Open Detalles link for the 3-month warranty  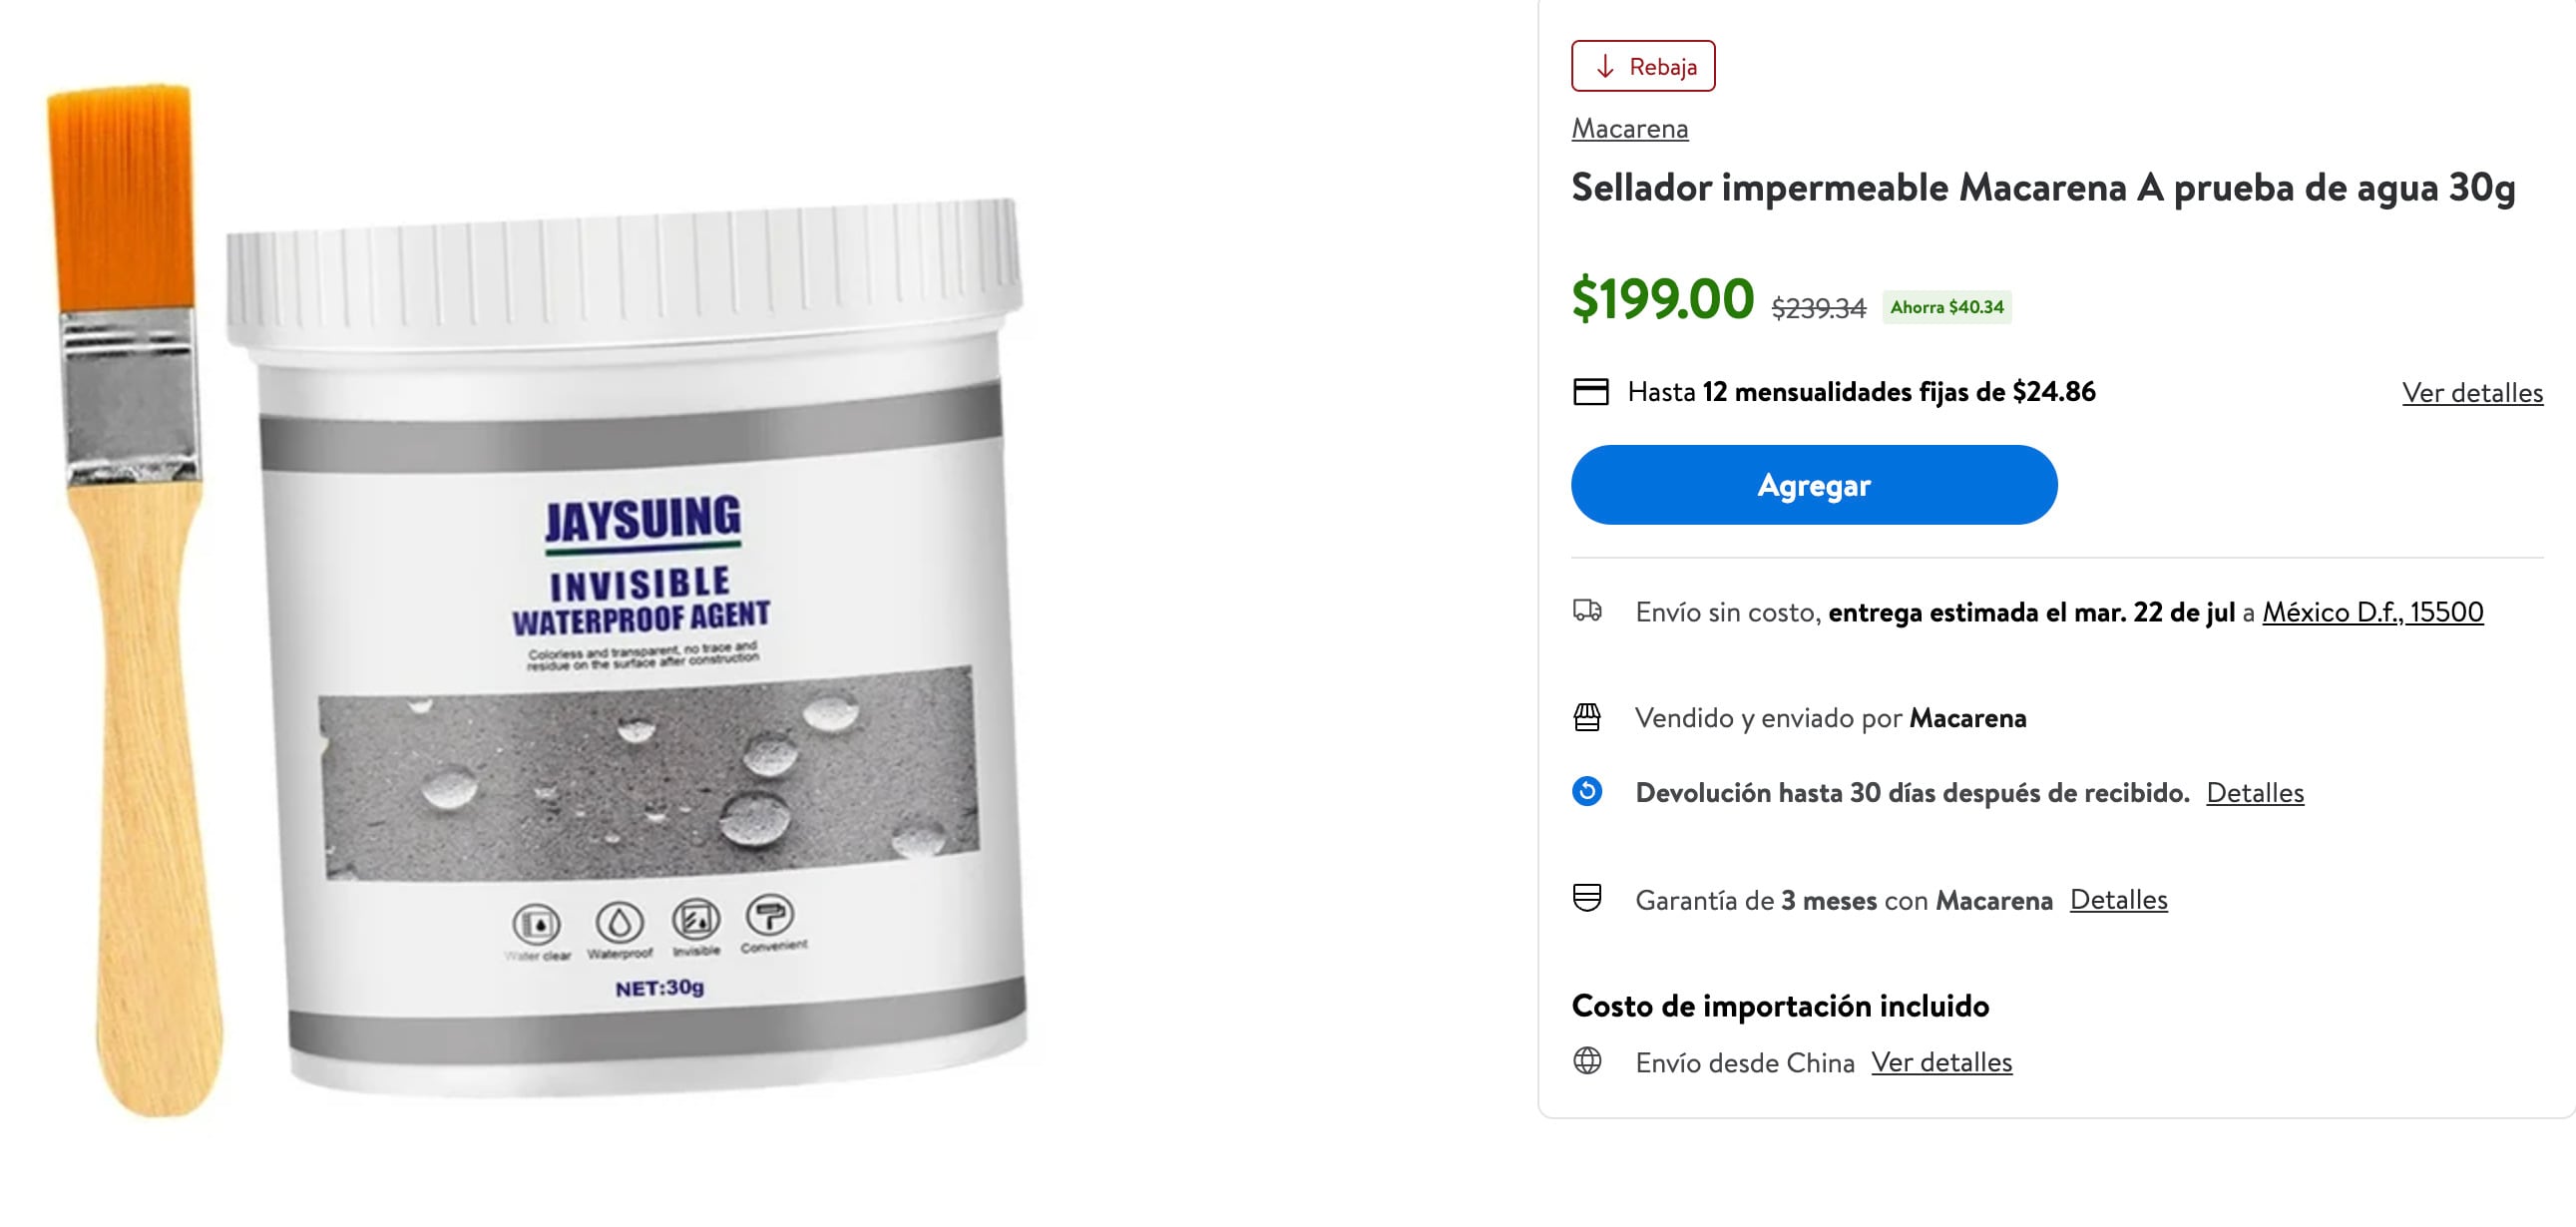[x=2118, y=899]
